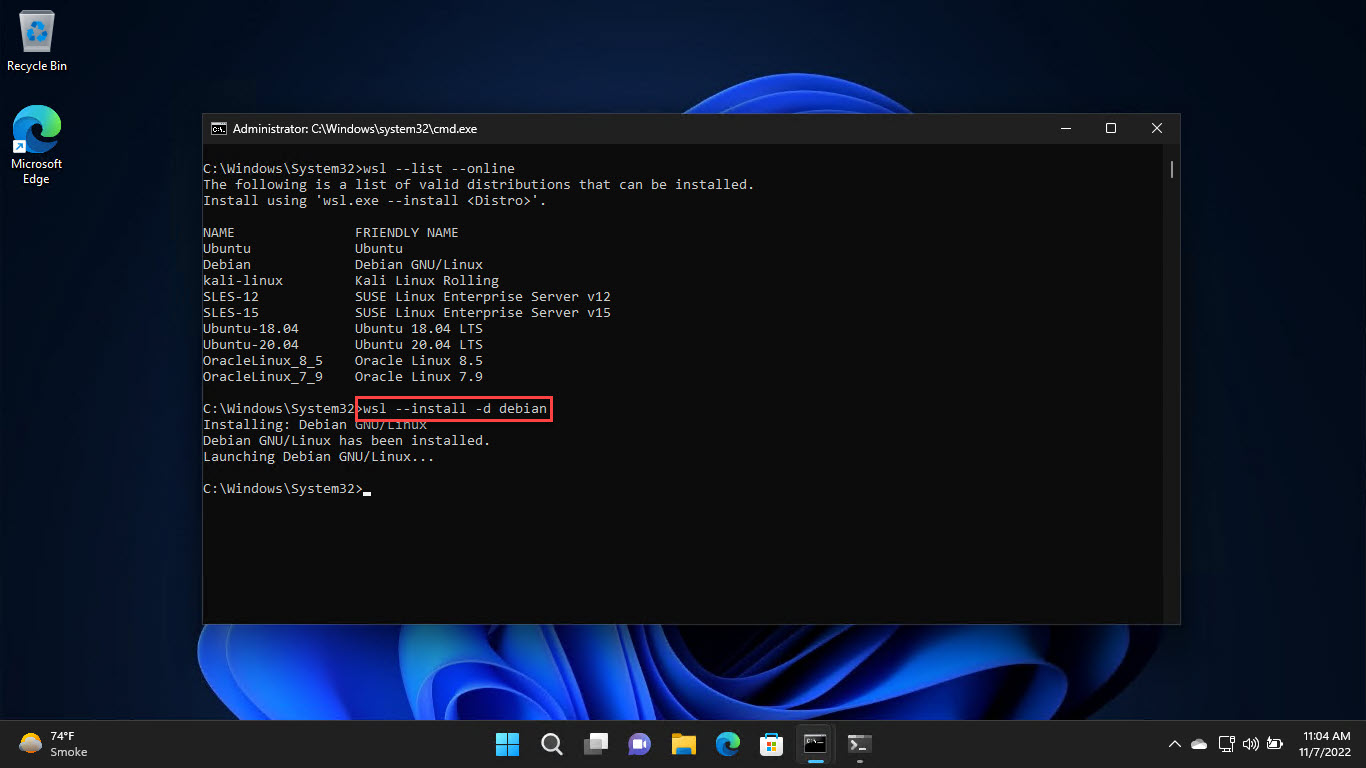Open Teams Chat from the taskbar

click(x=639, y=744)
